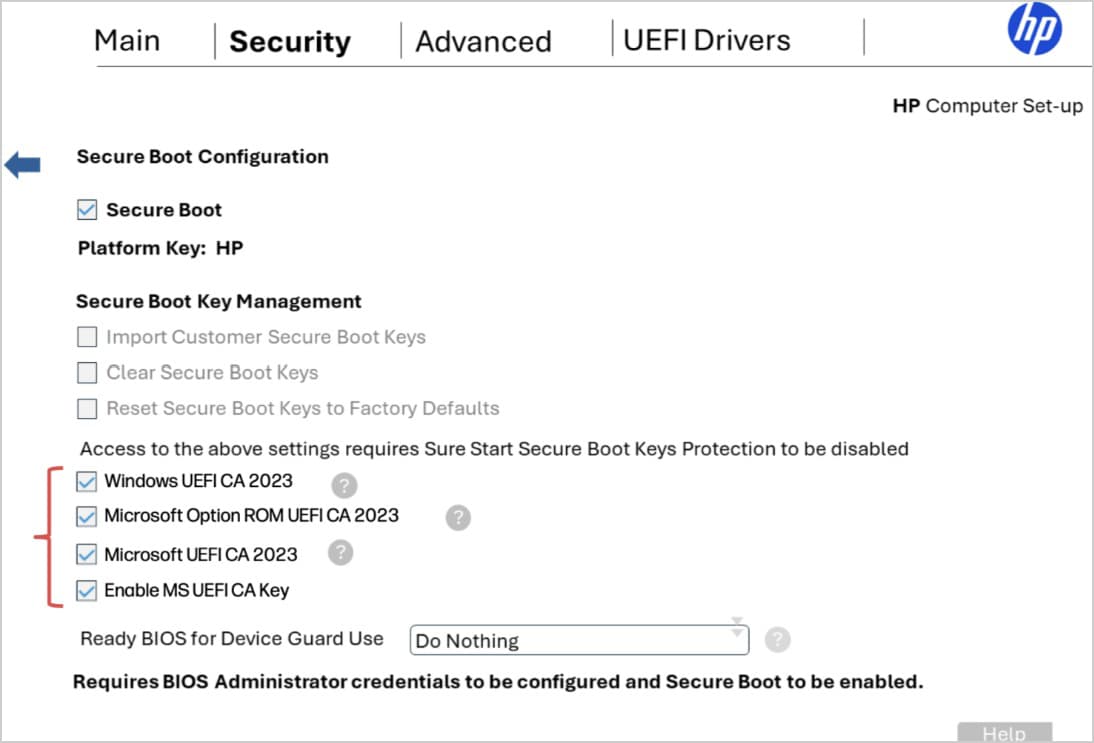The width and height of the screenshot is (1094, 743).
Task: Go to the UEFI Drivers tab
Action: point(707,40)
